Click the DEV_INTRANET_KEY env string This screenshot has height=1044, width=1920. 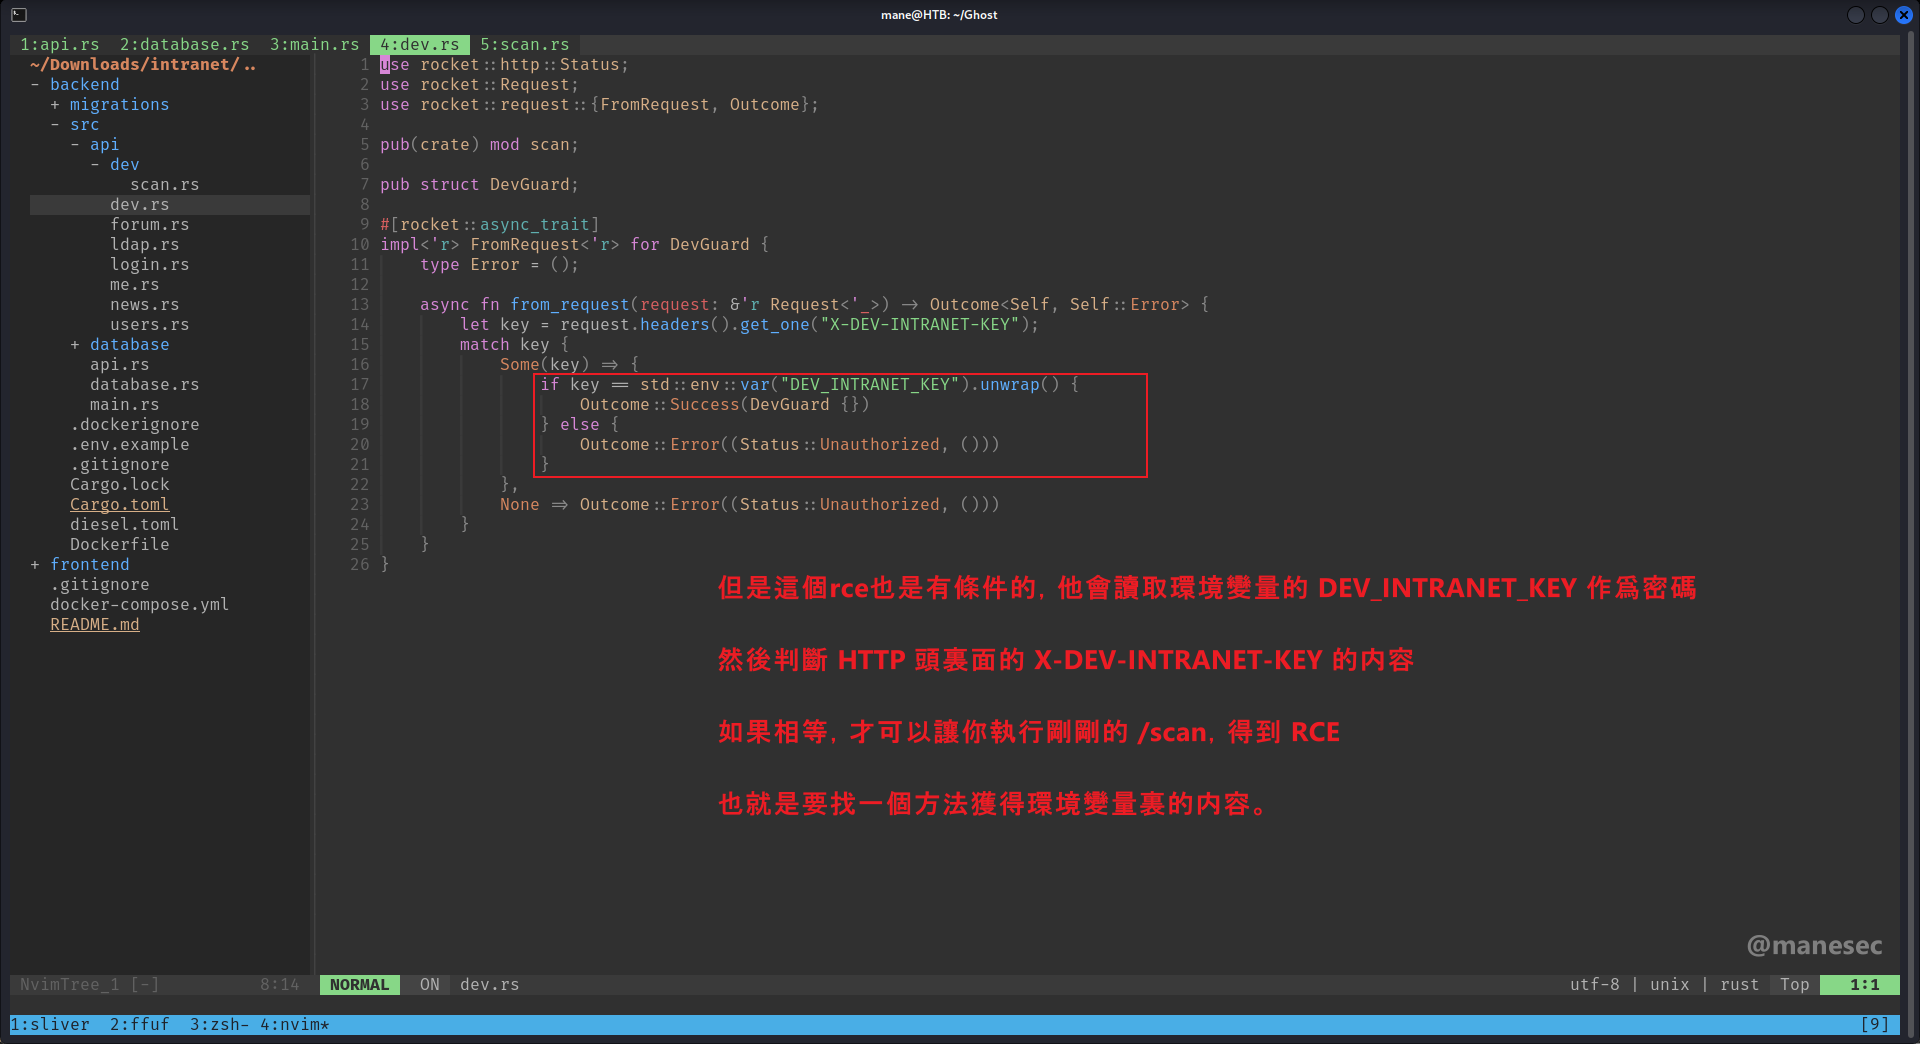[x=869, y=385]
